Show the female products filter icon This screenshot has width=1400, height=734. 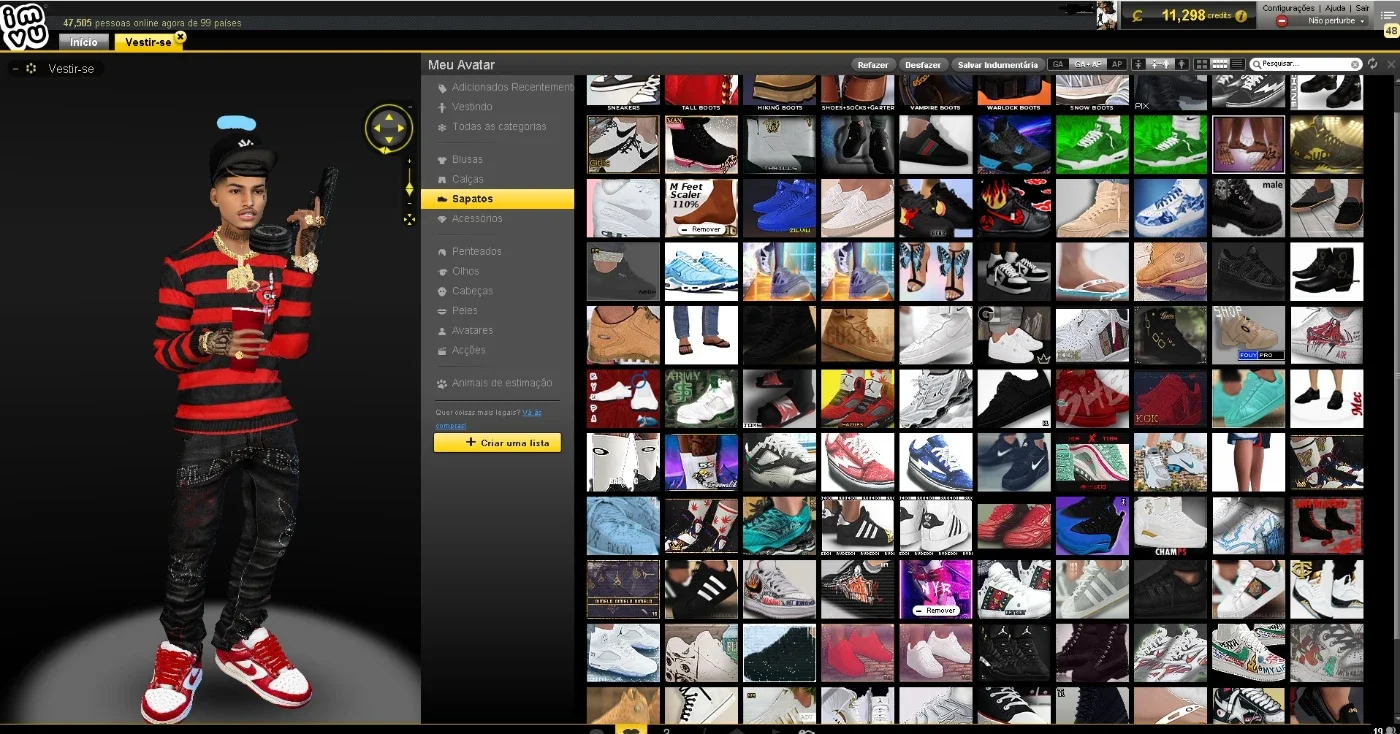(1138, 64)
